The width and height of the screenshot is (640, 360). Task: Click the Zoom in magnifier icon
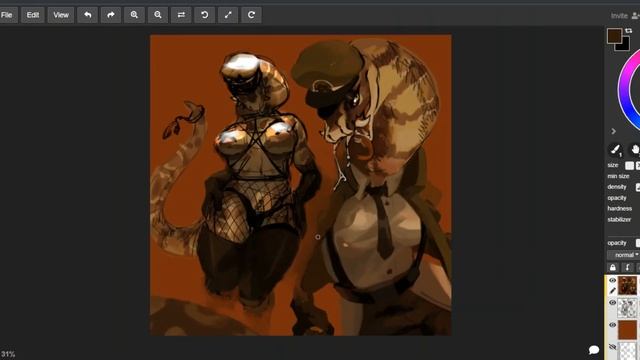pyautogui.click(x=134, y=15)
